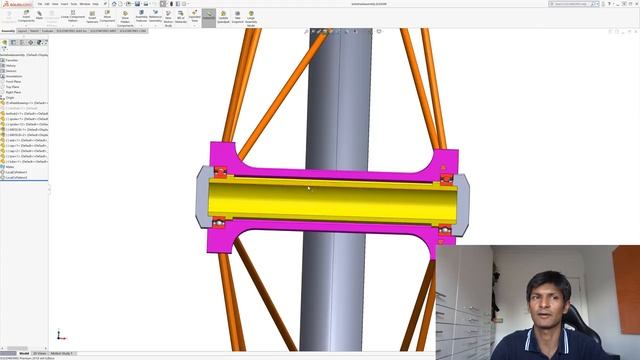This screenshot has width=640, height=360.
Task: Open the DimXpertManager tab icon
Action: click(x=31, y=42)
